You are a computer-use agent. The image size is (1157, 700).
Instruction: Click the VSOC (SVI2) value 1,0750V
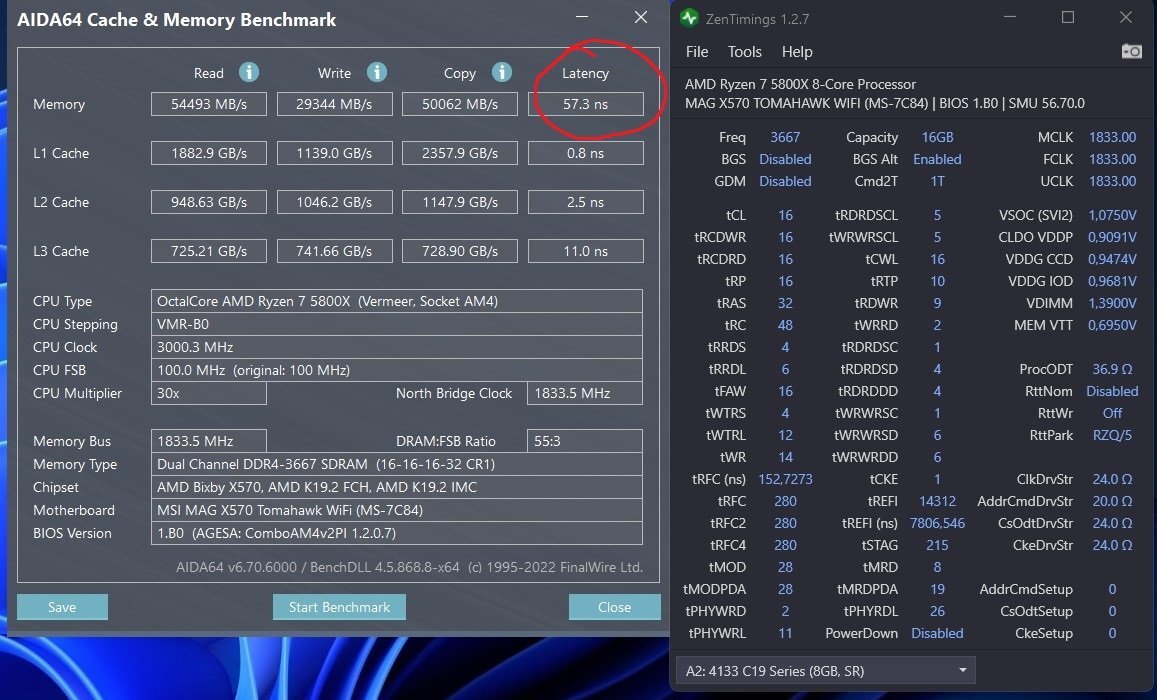(1112, 215)
